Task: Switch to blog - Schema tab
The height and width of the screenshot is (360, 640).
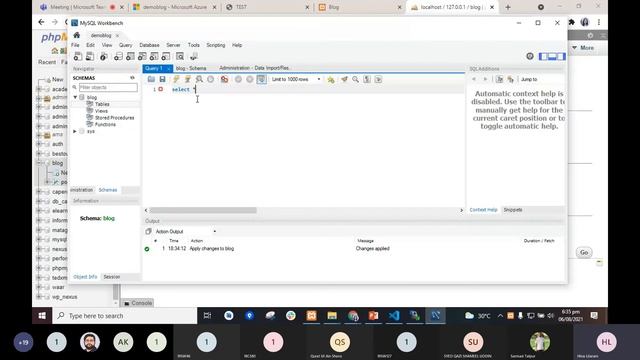Action: pos(191,68)
